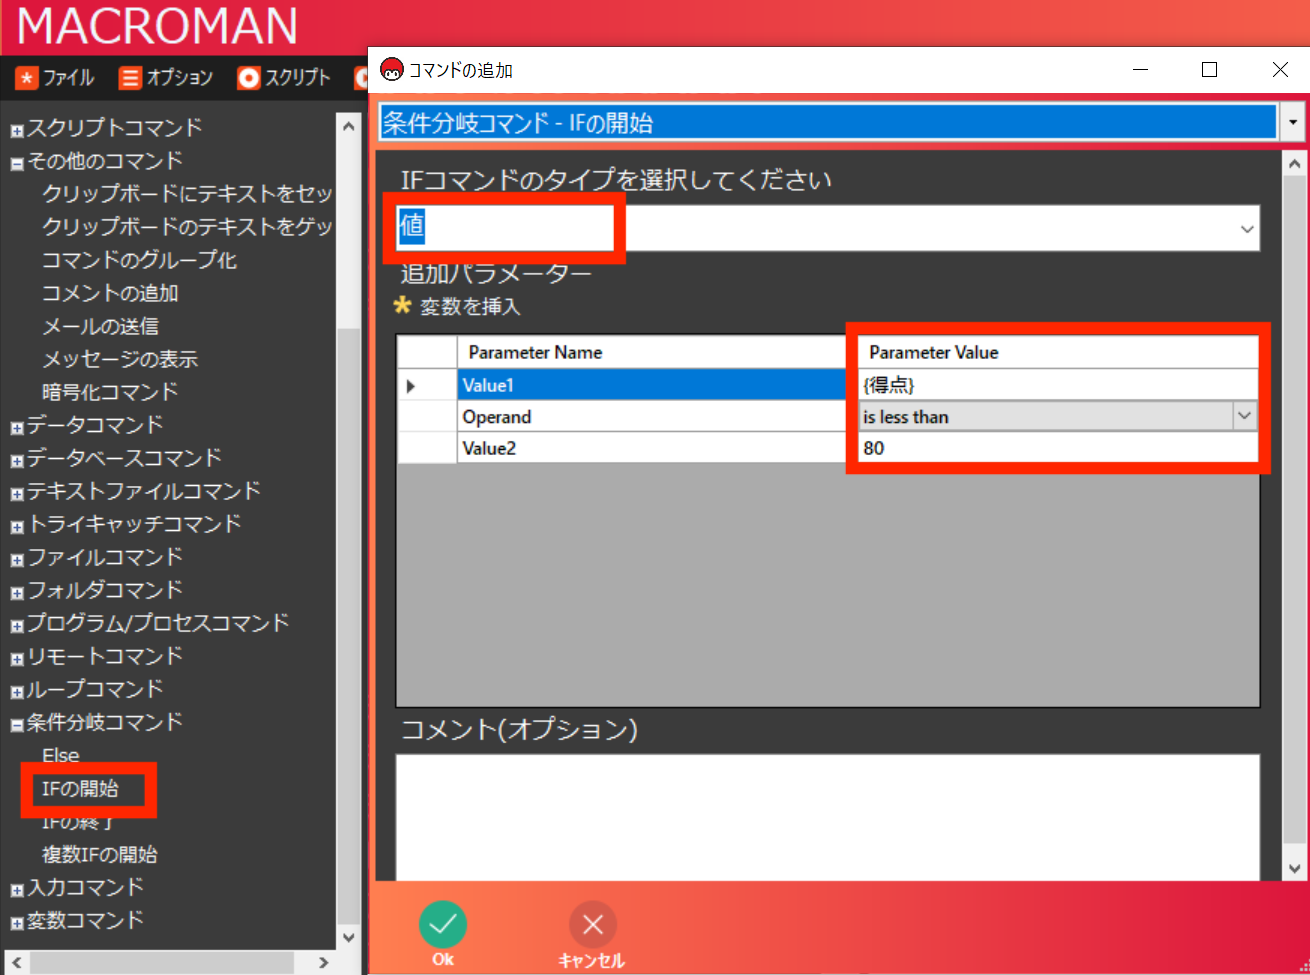Select the IFの開始 command

80,789
